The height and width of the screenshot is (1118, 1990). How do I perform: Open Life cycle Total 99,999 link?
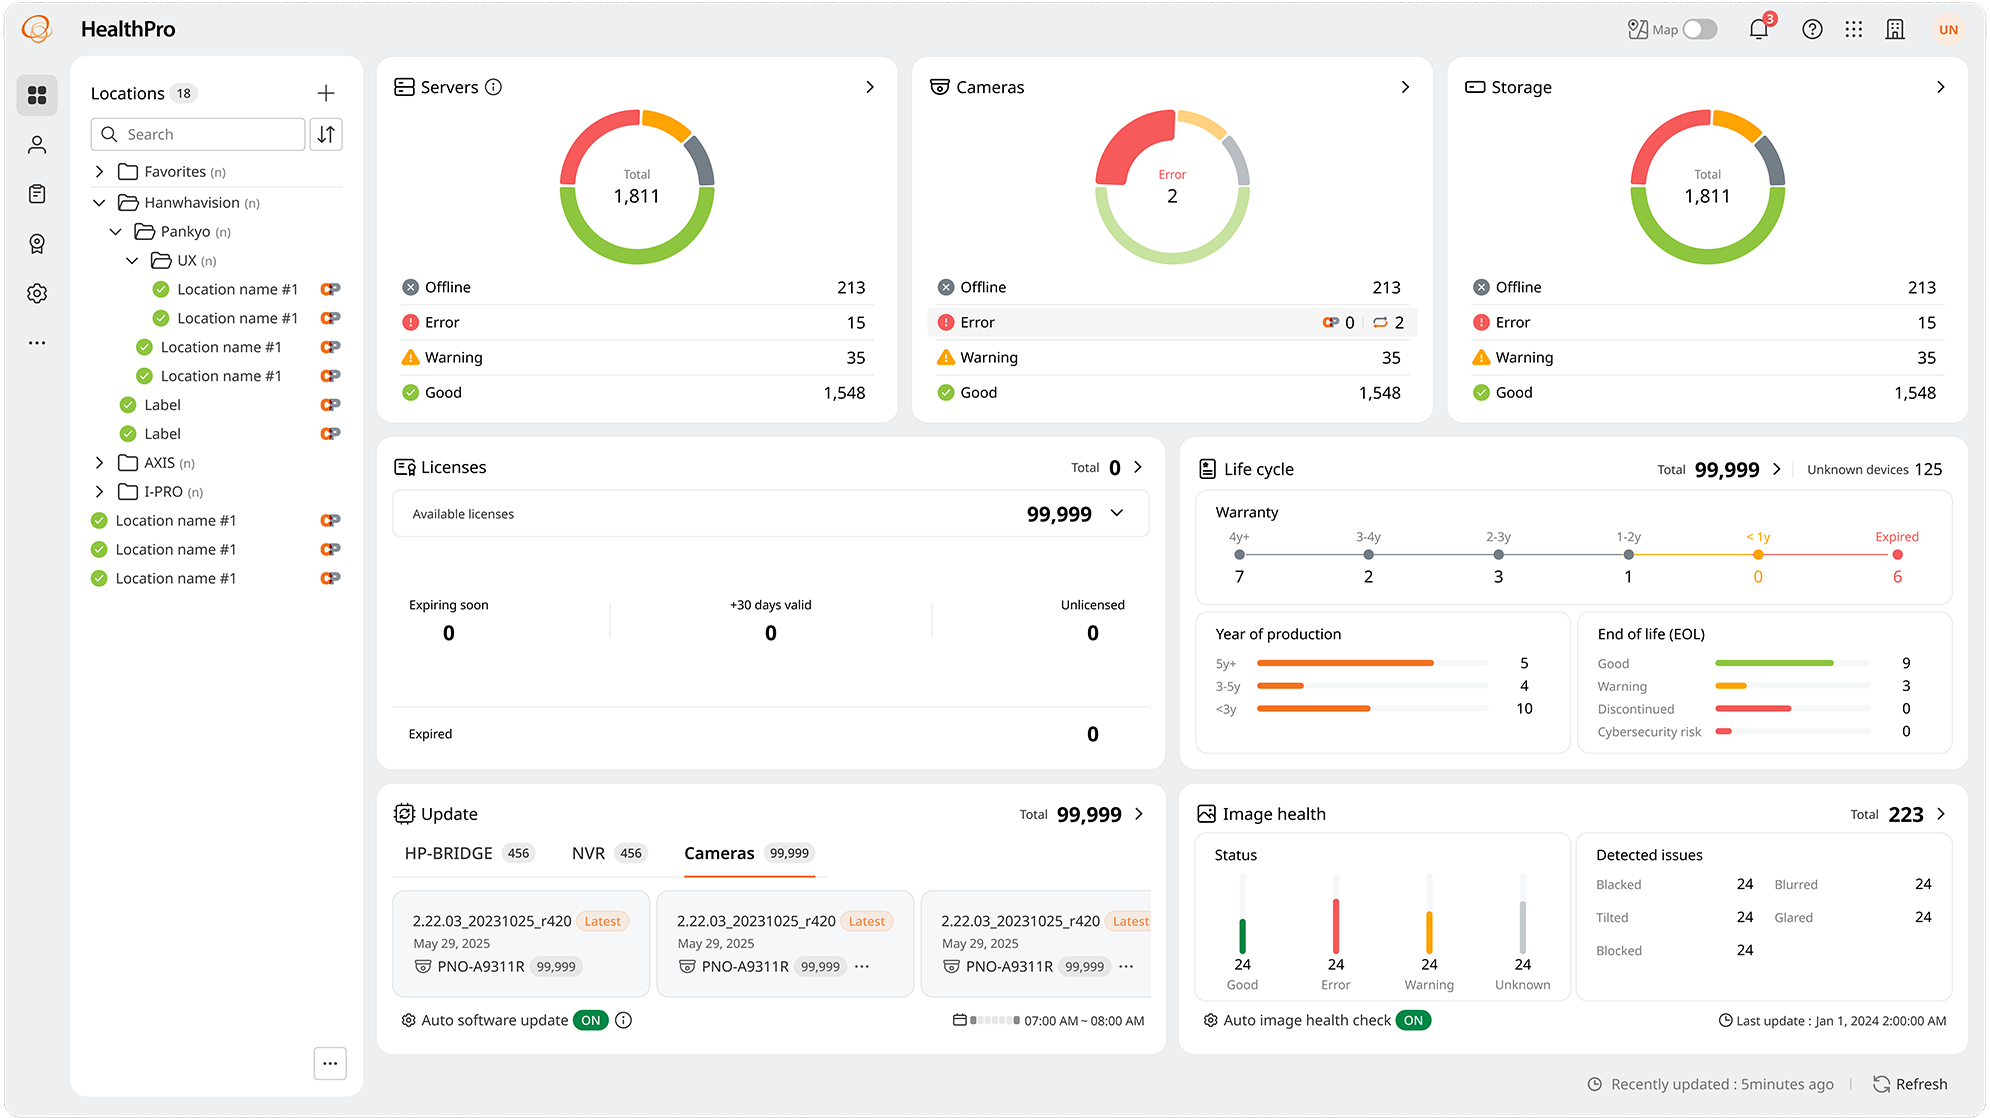[x=1719, y=469]
